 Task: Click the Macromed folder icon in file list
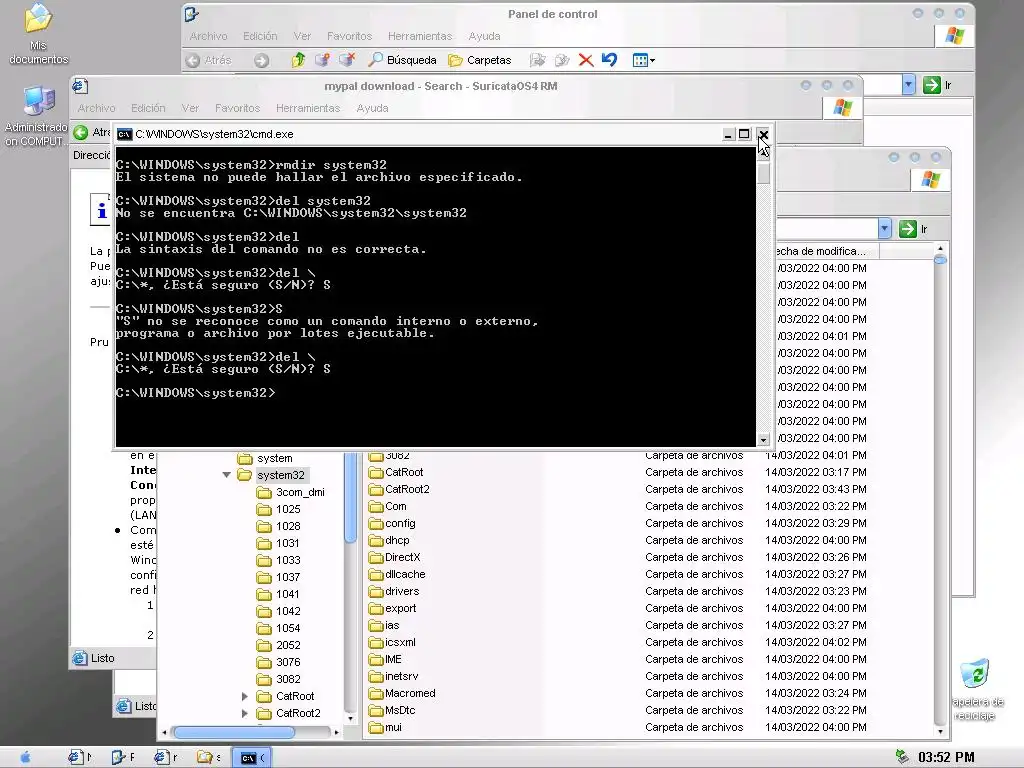(x=376, y=693)
